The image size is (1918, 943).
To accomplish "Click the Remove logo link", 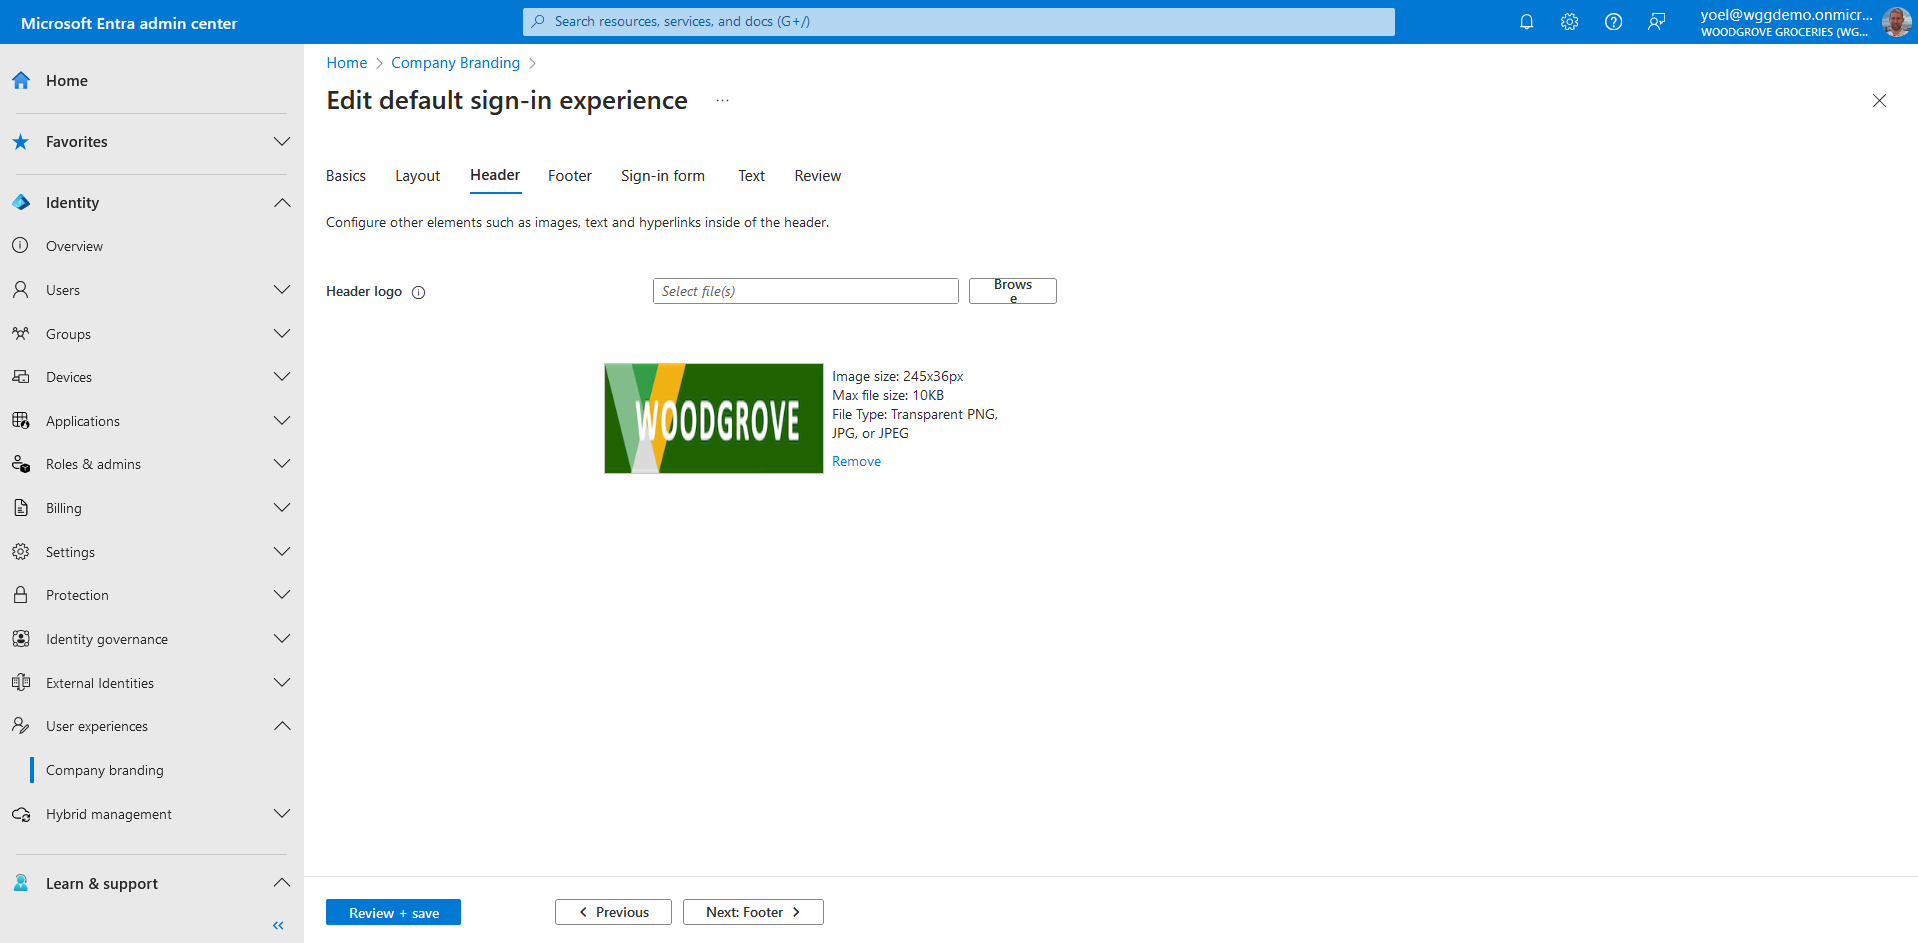I will pyautogui.click(x=856, y=461).
